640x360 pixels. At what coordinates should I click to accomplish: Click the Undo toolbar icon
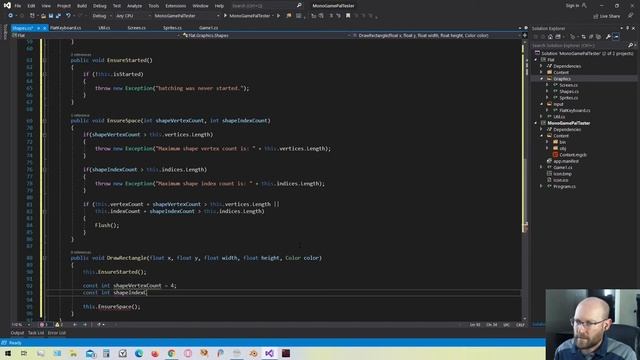point(68,16)
